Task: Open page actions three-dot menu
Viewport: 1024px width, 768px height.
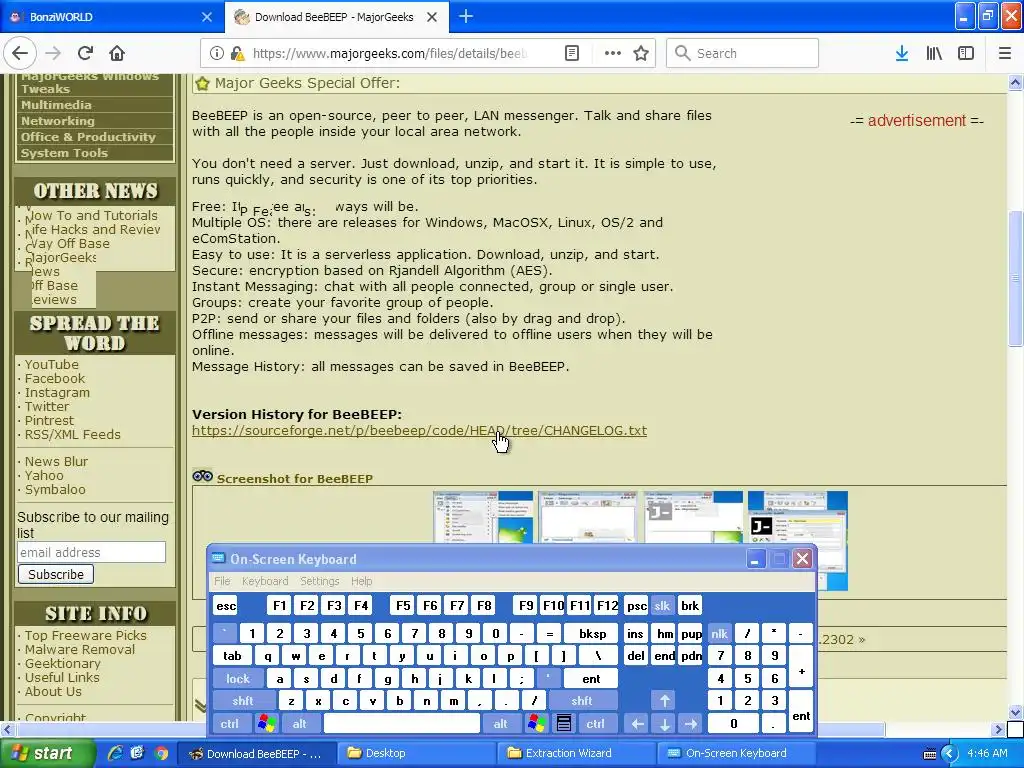Action: [x=612, y=53]
